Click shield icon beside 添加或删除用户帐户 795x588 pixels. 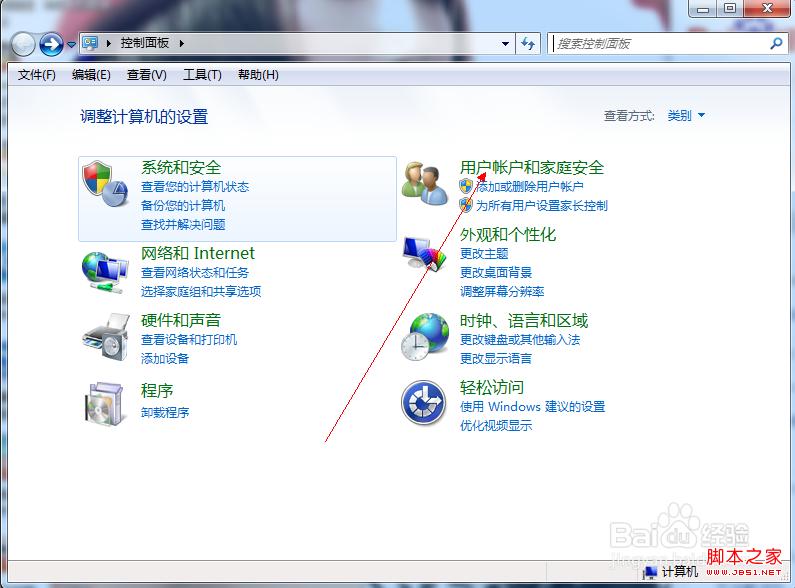click(x=466, y=186)
